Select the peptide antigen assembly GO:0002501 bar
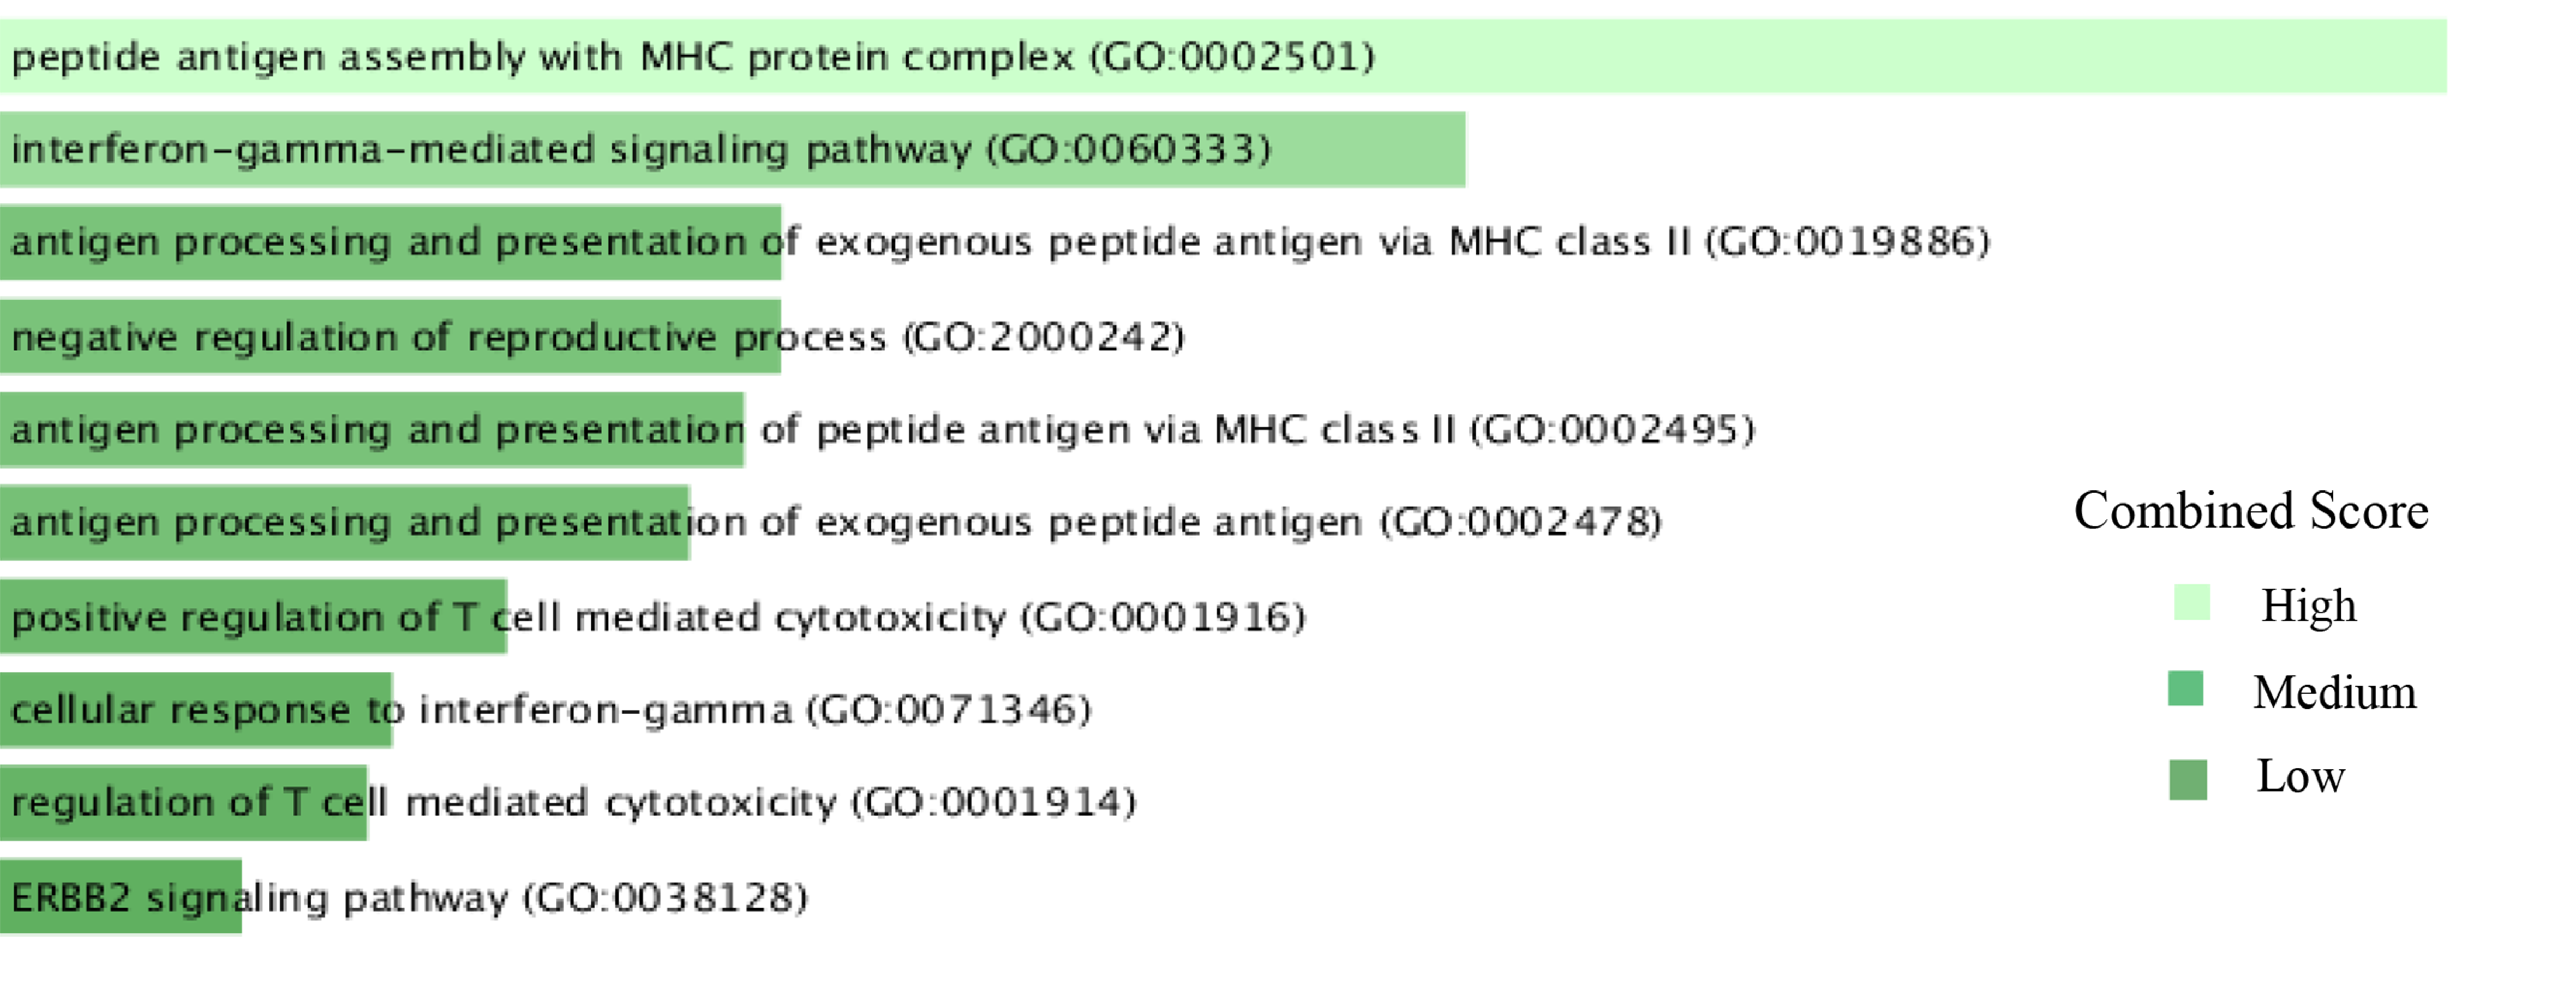 click(x=1223, y=56)
